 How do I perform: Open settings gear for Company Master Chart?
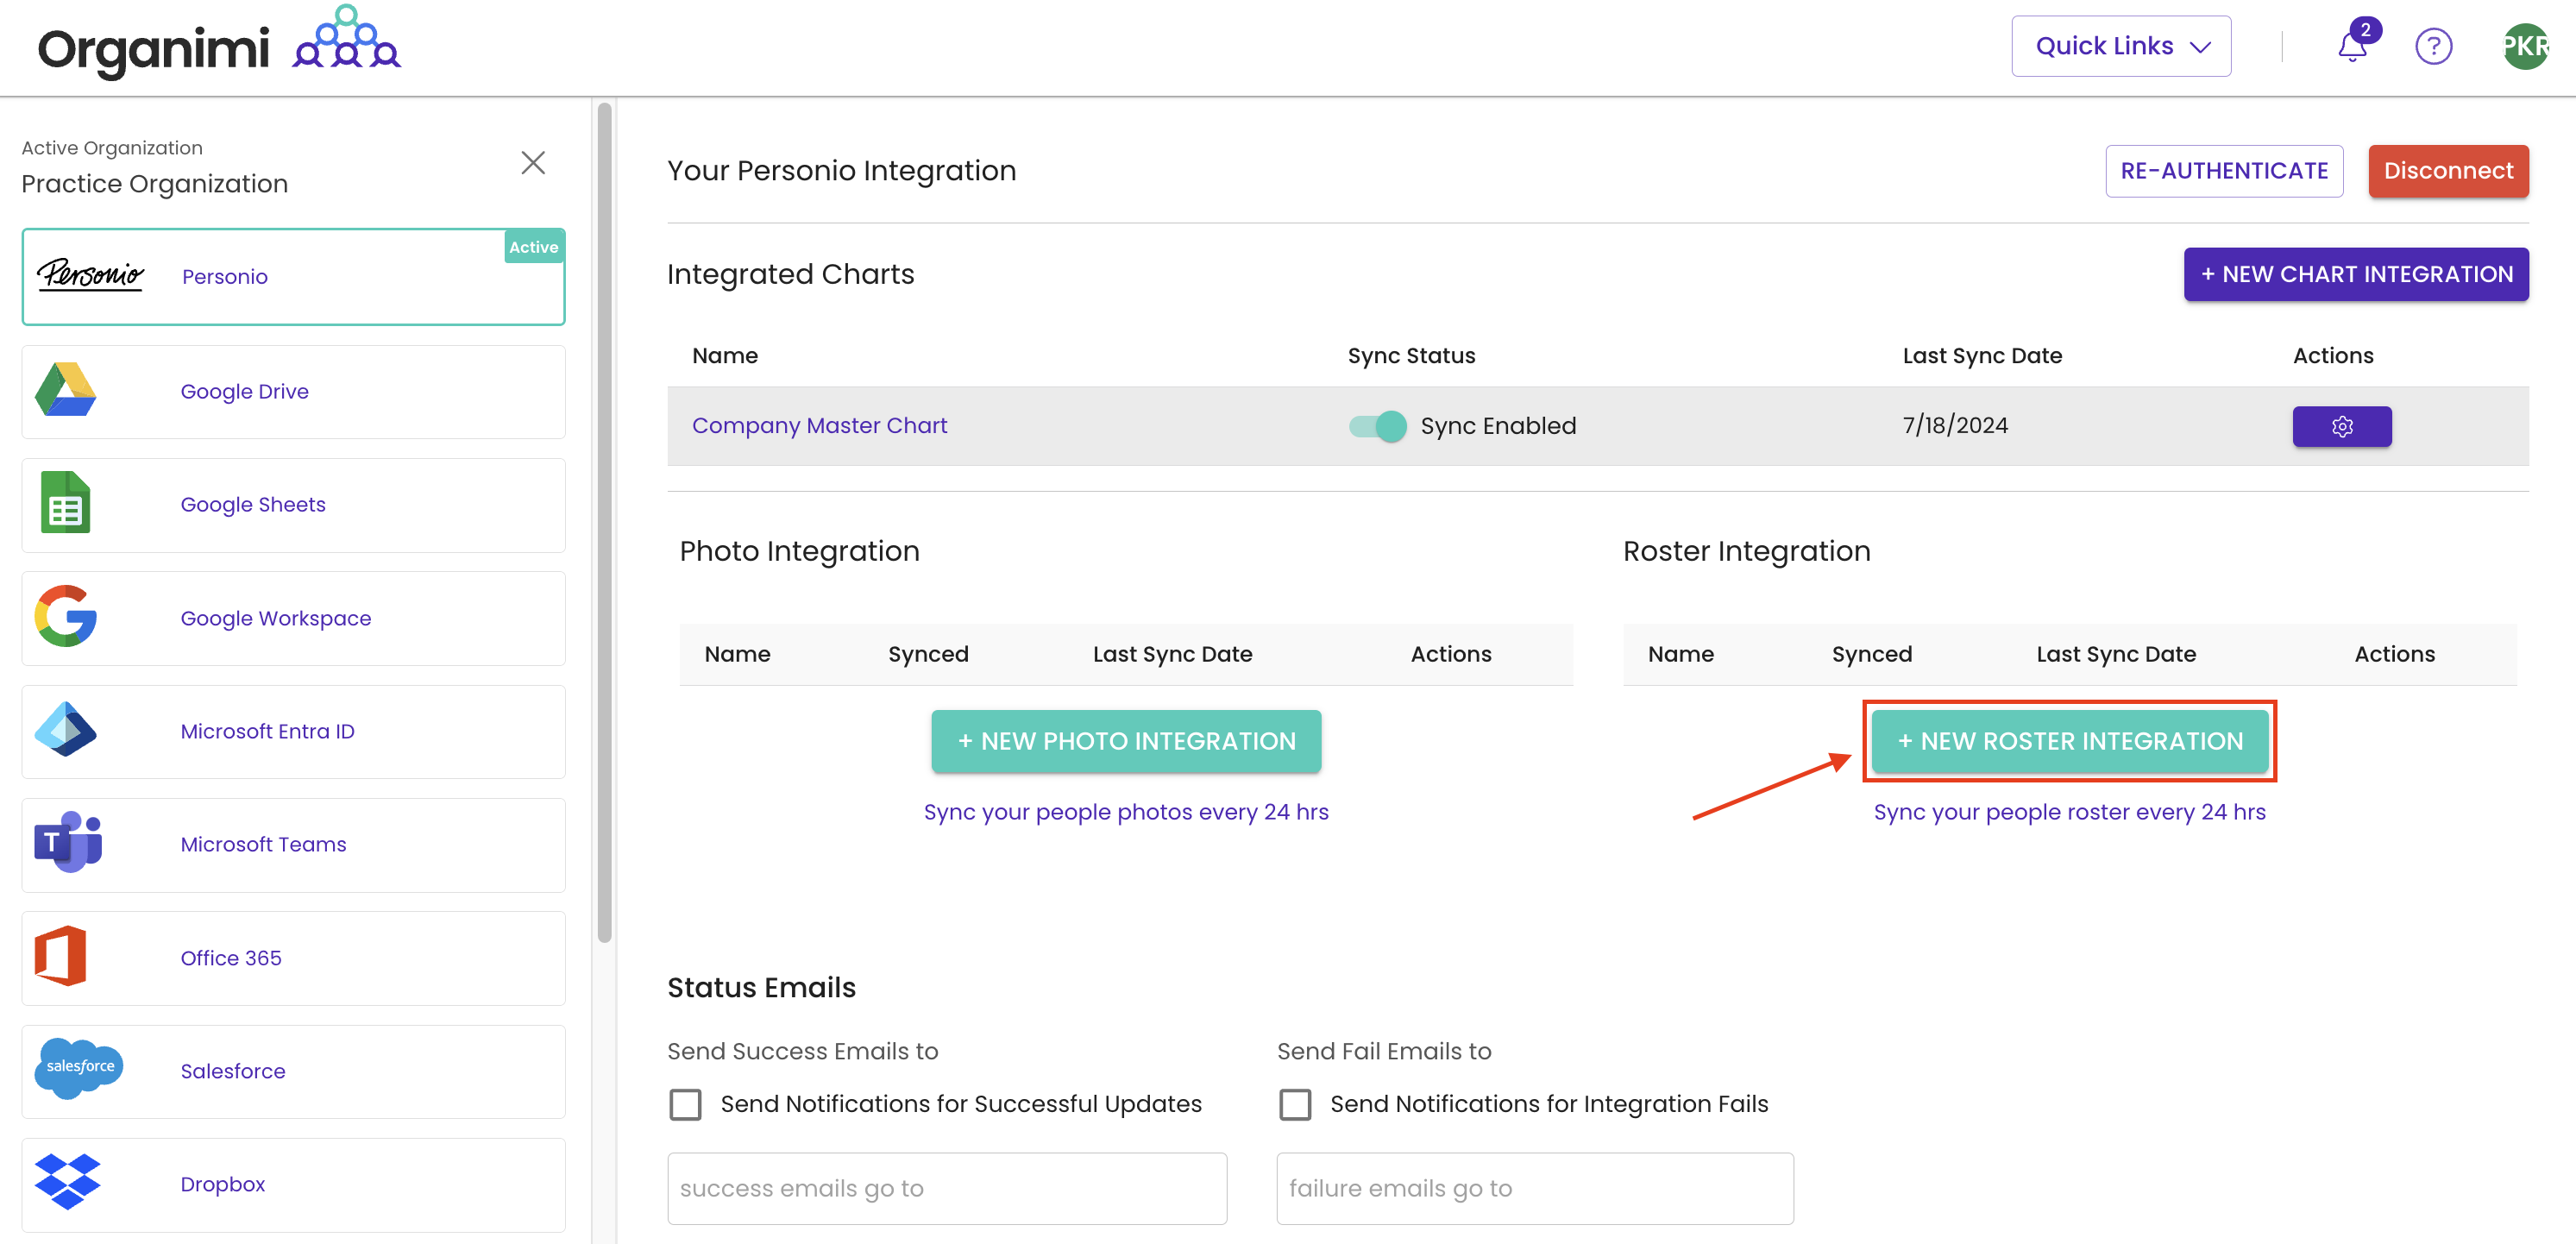click(x=2342, y=427)
